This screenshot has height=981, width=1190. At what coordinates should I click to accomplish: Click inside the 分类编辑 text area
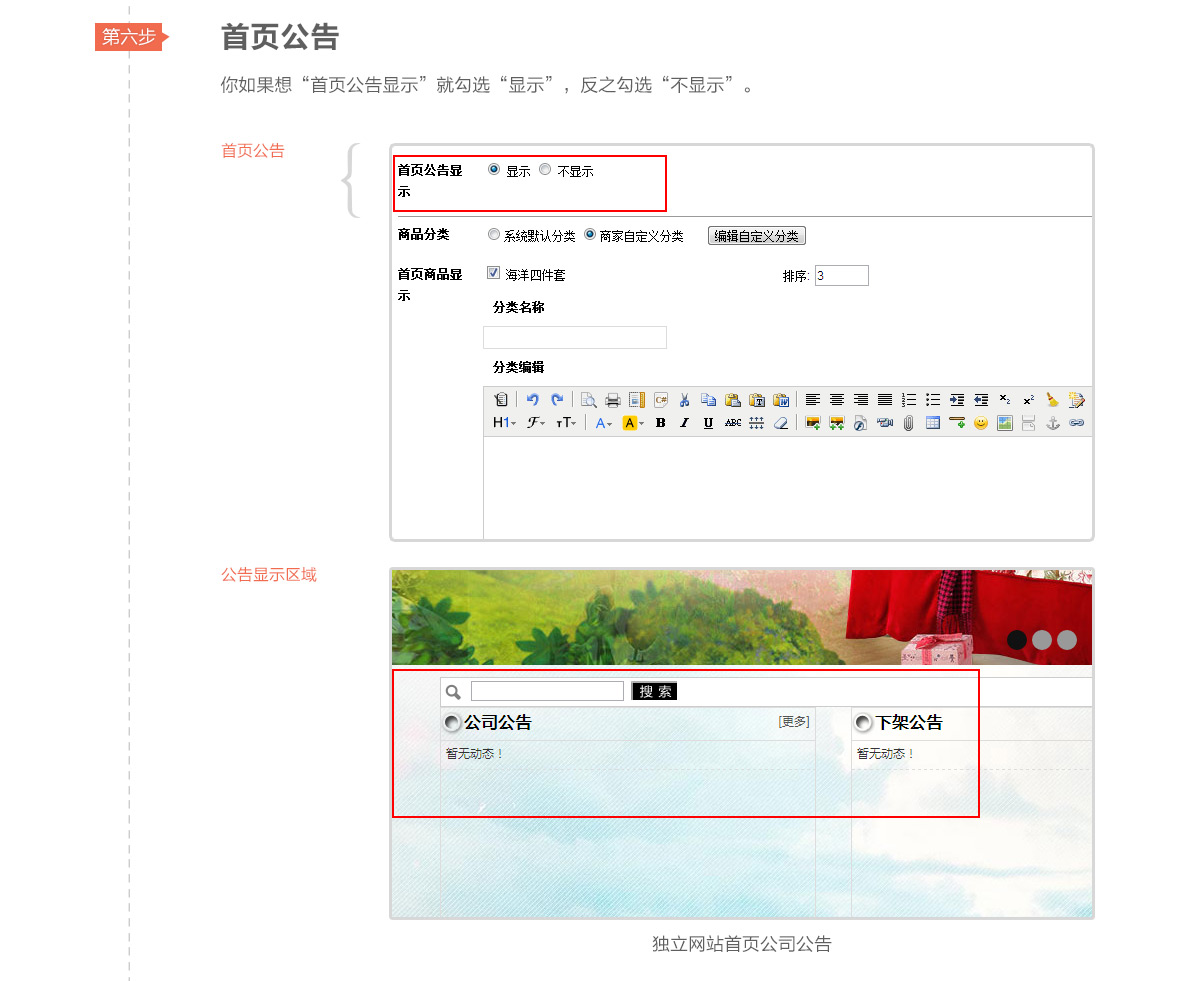[788, 487]
